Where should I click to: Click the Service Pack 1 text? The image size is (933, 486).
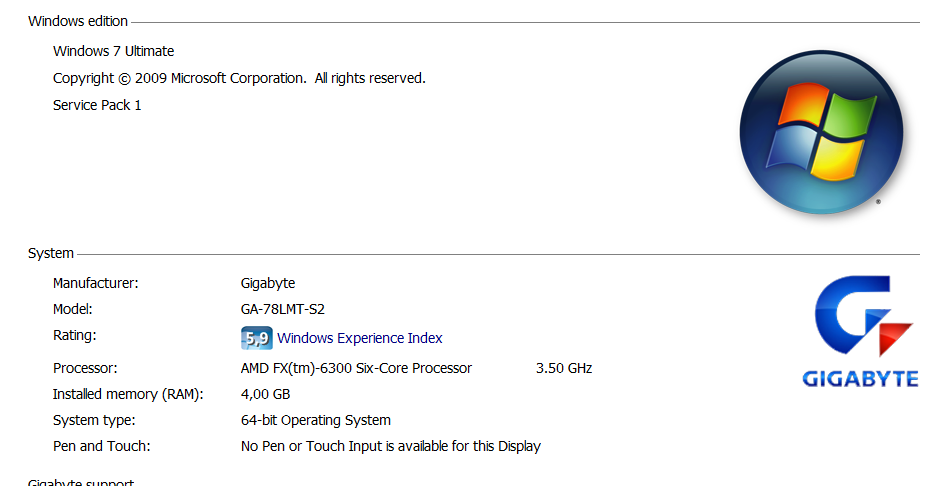pyautogui.click(x=97, y=105)
